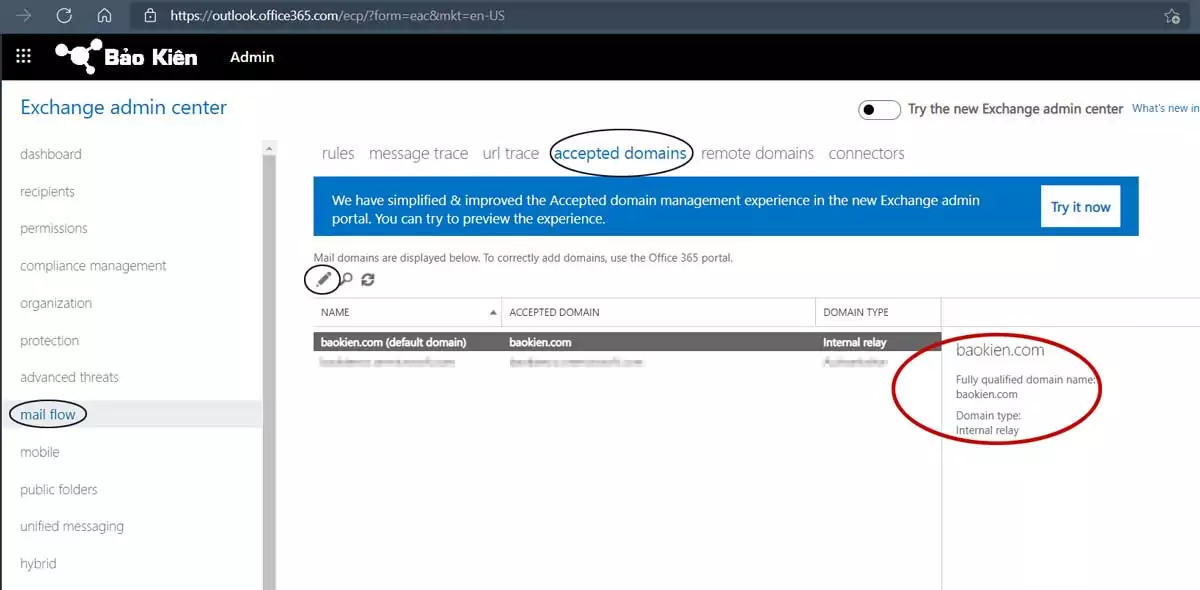This screenshot has height=590, width=1200.
Task: Select the baokien.com (default domain) row
Action: [627, 342]
